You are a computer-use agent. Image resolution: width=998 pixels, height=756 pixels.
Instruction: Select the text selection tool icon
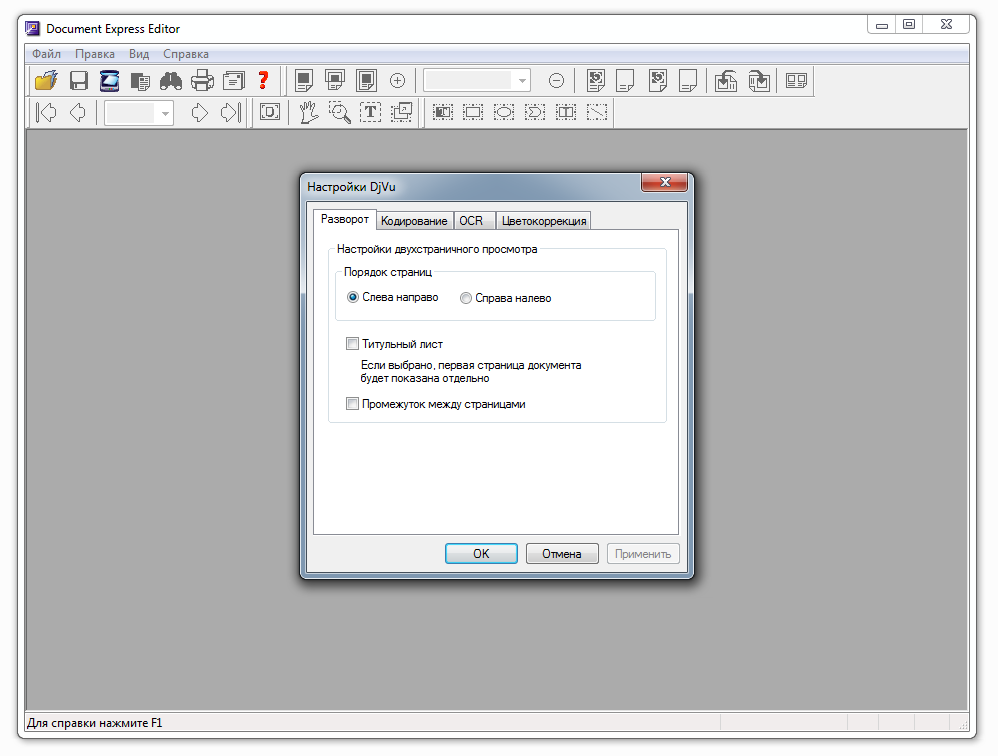coord(371,113)
